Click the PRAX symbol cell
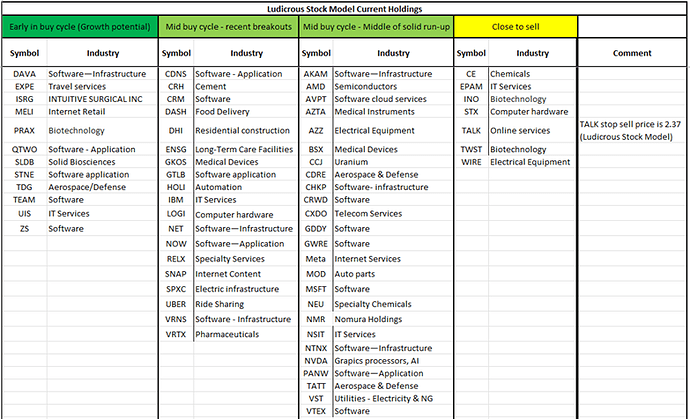The width and height of the screenshot is (690, 419). pos(24,131)
